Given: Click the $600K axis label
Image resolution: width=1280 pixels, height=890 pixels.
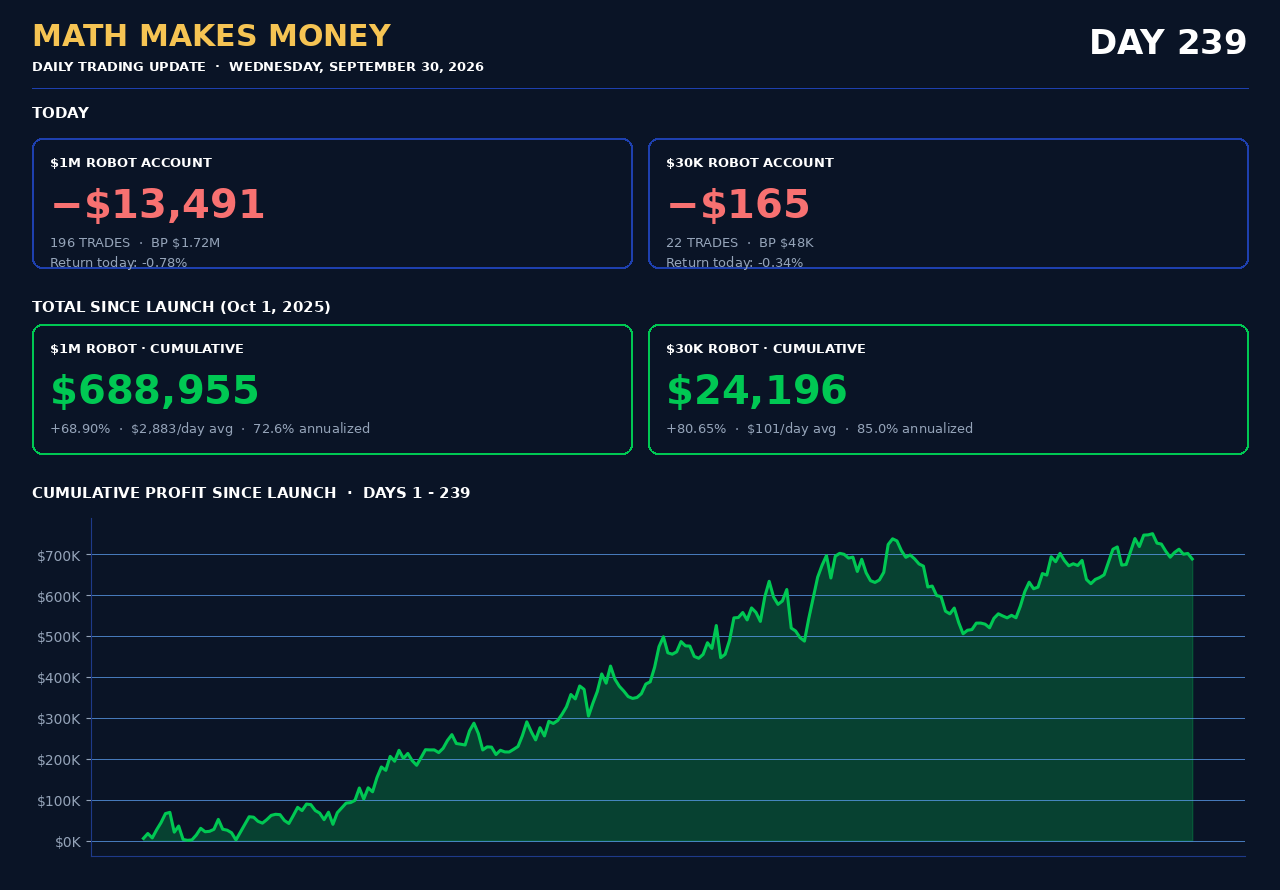Looking at the screenshot, I should click(59, 596).
